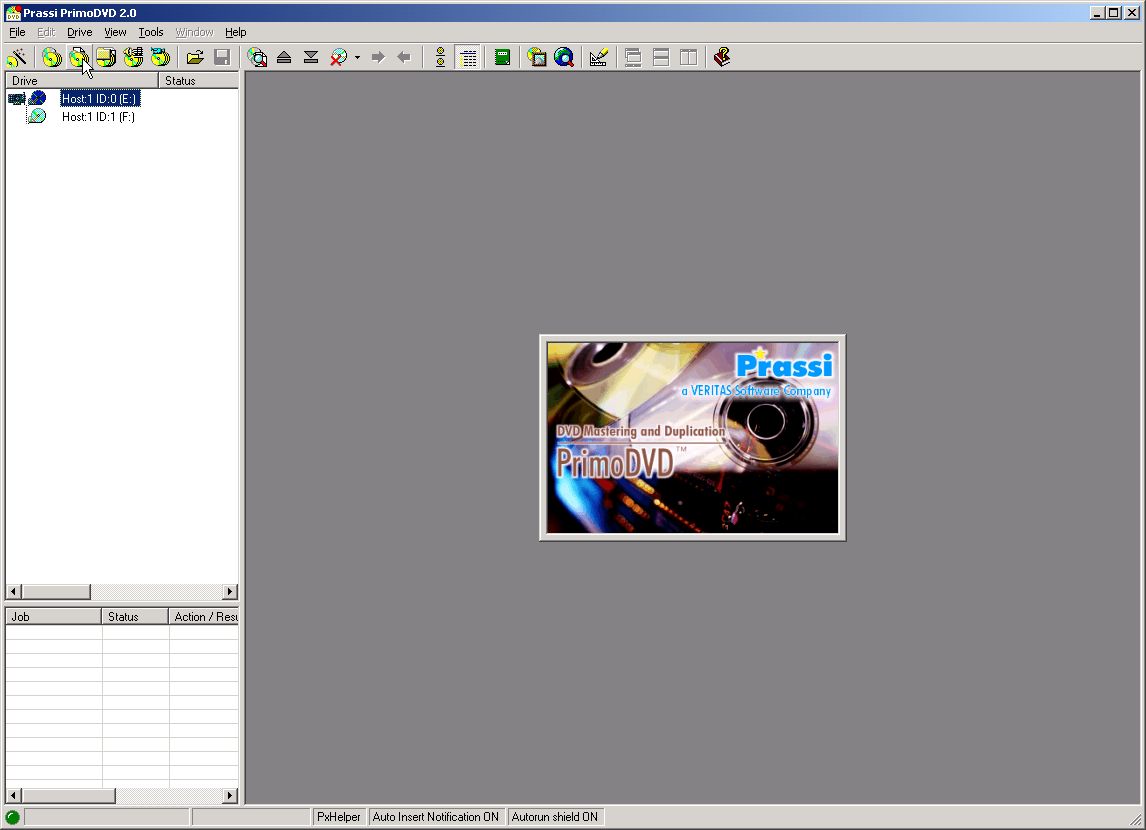Viewport: 1146px width, 830px height.
Task: Launch the disc wizard with the wand icon
Action: point(17,57)
